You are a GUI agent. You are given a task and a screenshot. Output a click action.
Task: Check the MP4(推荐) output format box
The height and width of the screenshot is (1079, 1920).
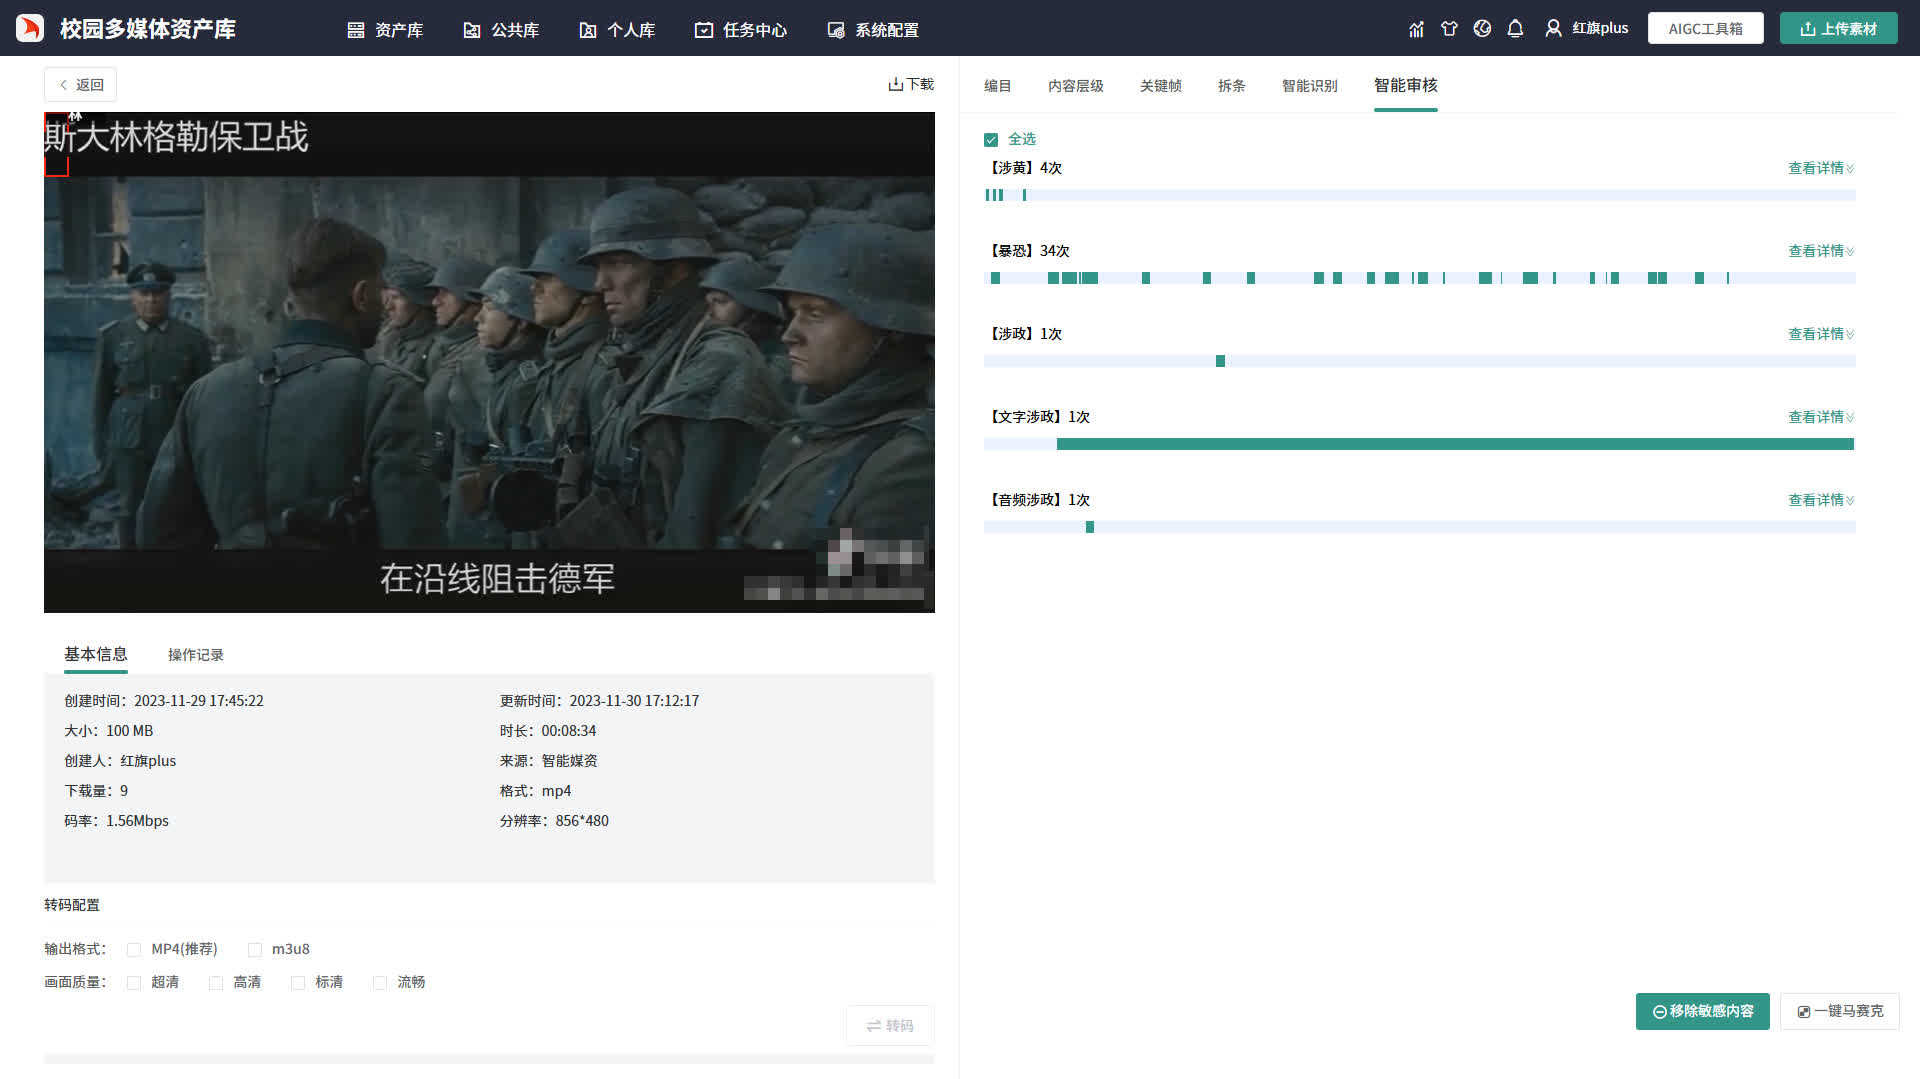coord(134,950)
